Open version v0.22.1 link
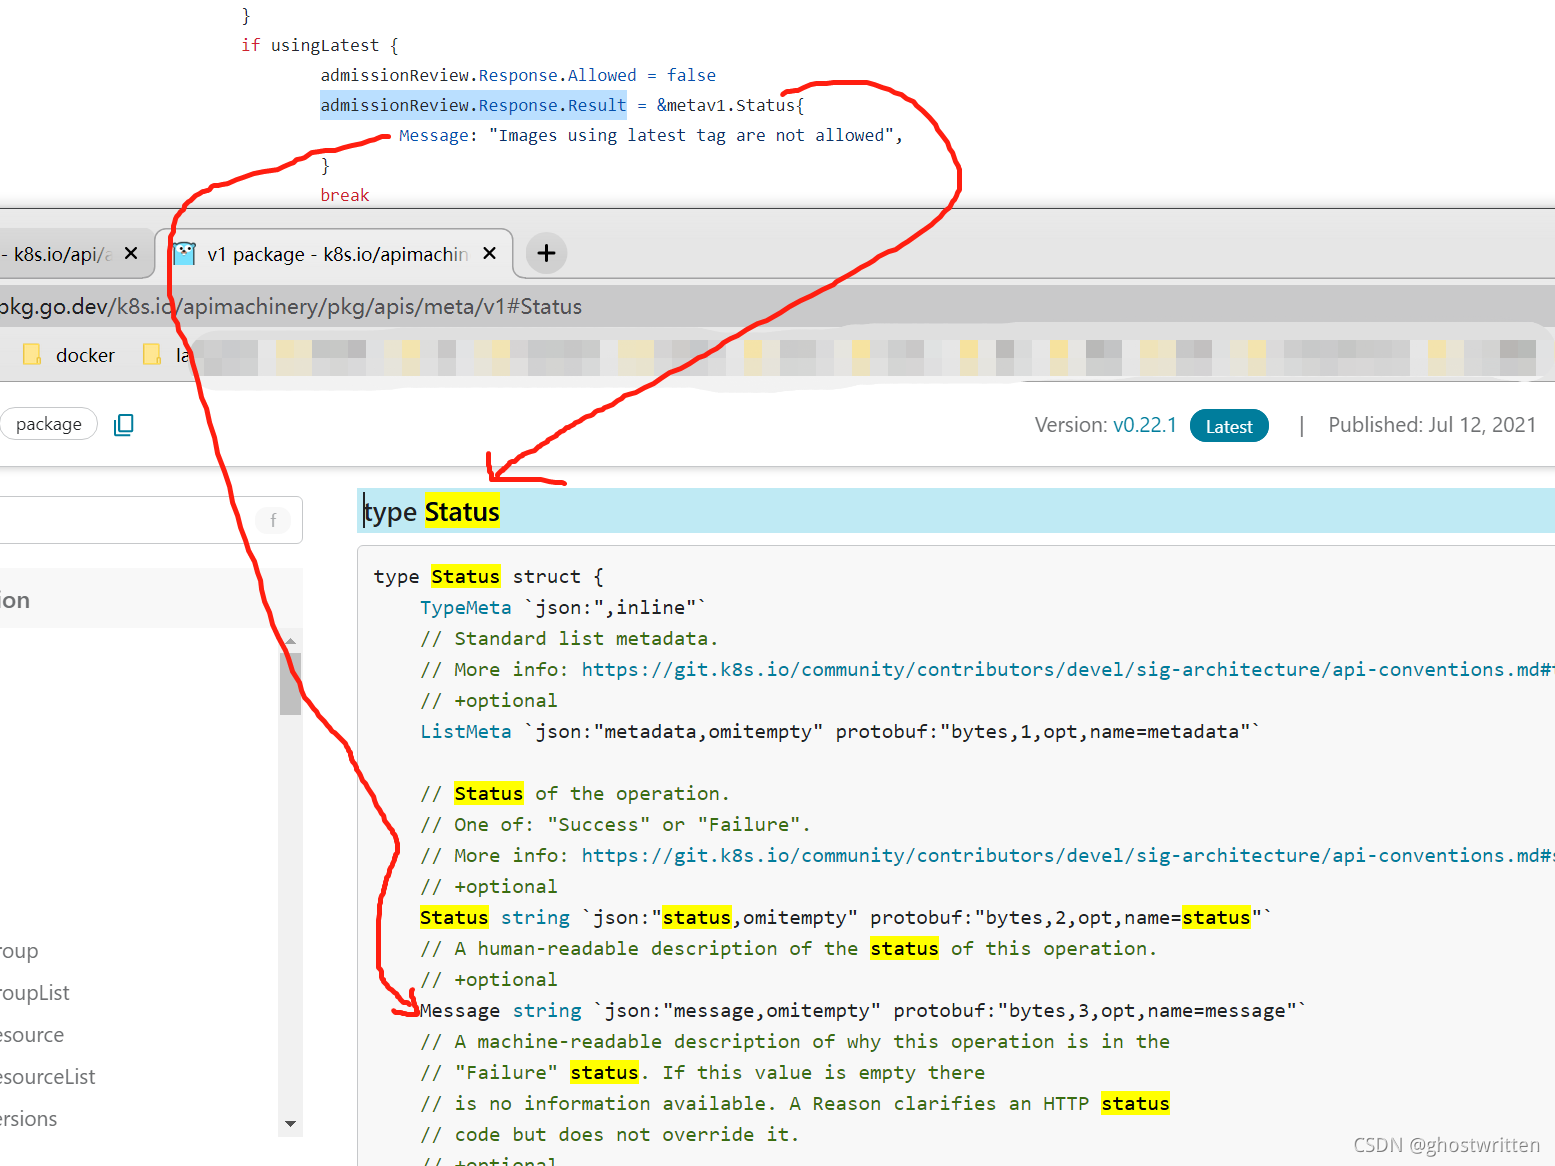 pyautogui.click(x=1144, y=425)
